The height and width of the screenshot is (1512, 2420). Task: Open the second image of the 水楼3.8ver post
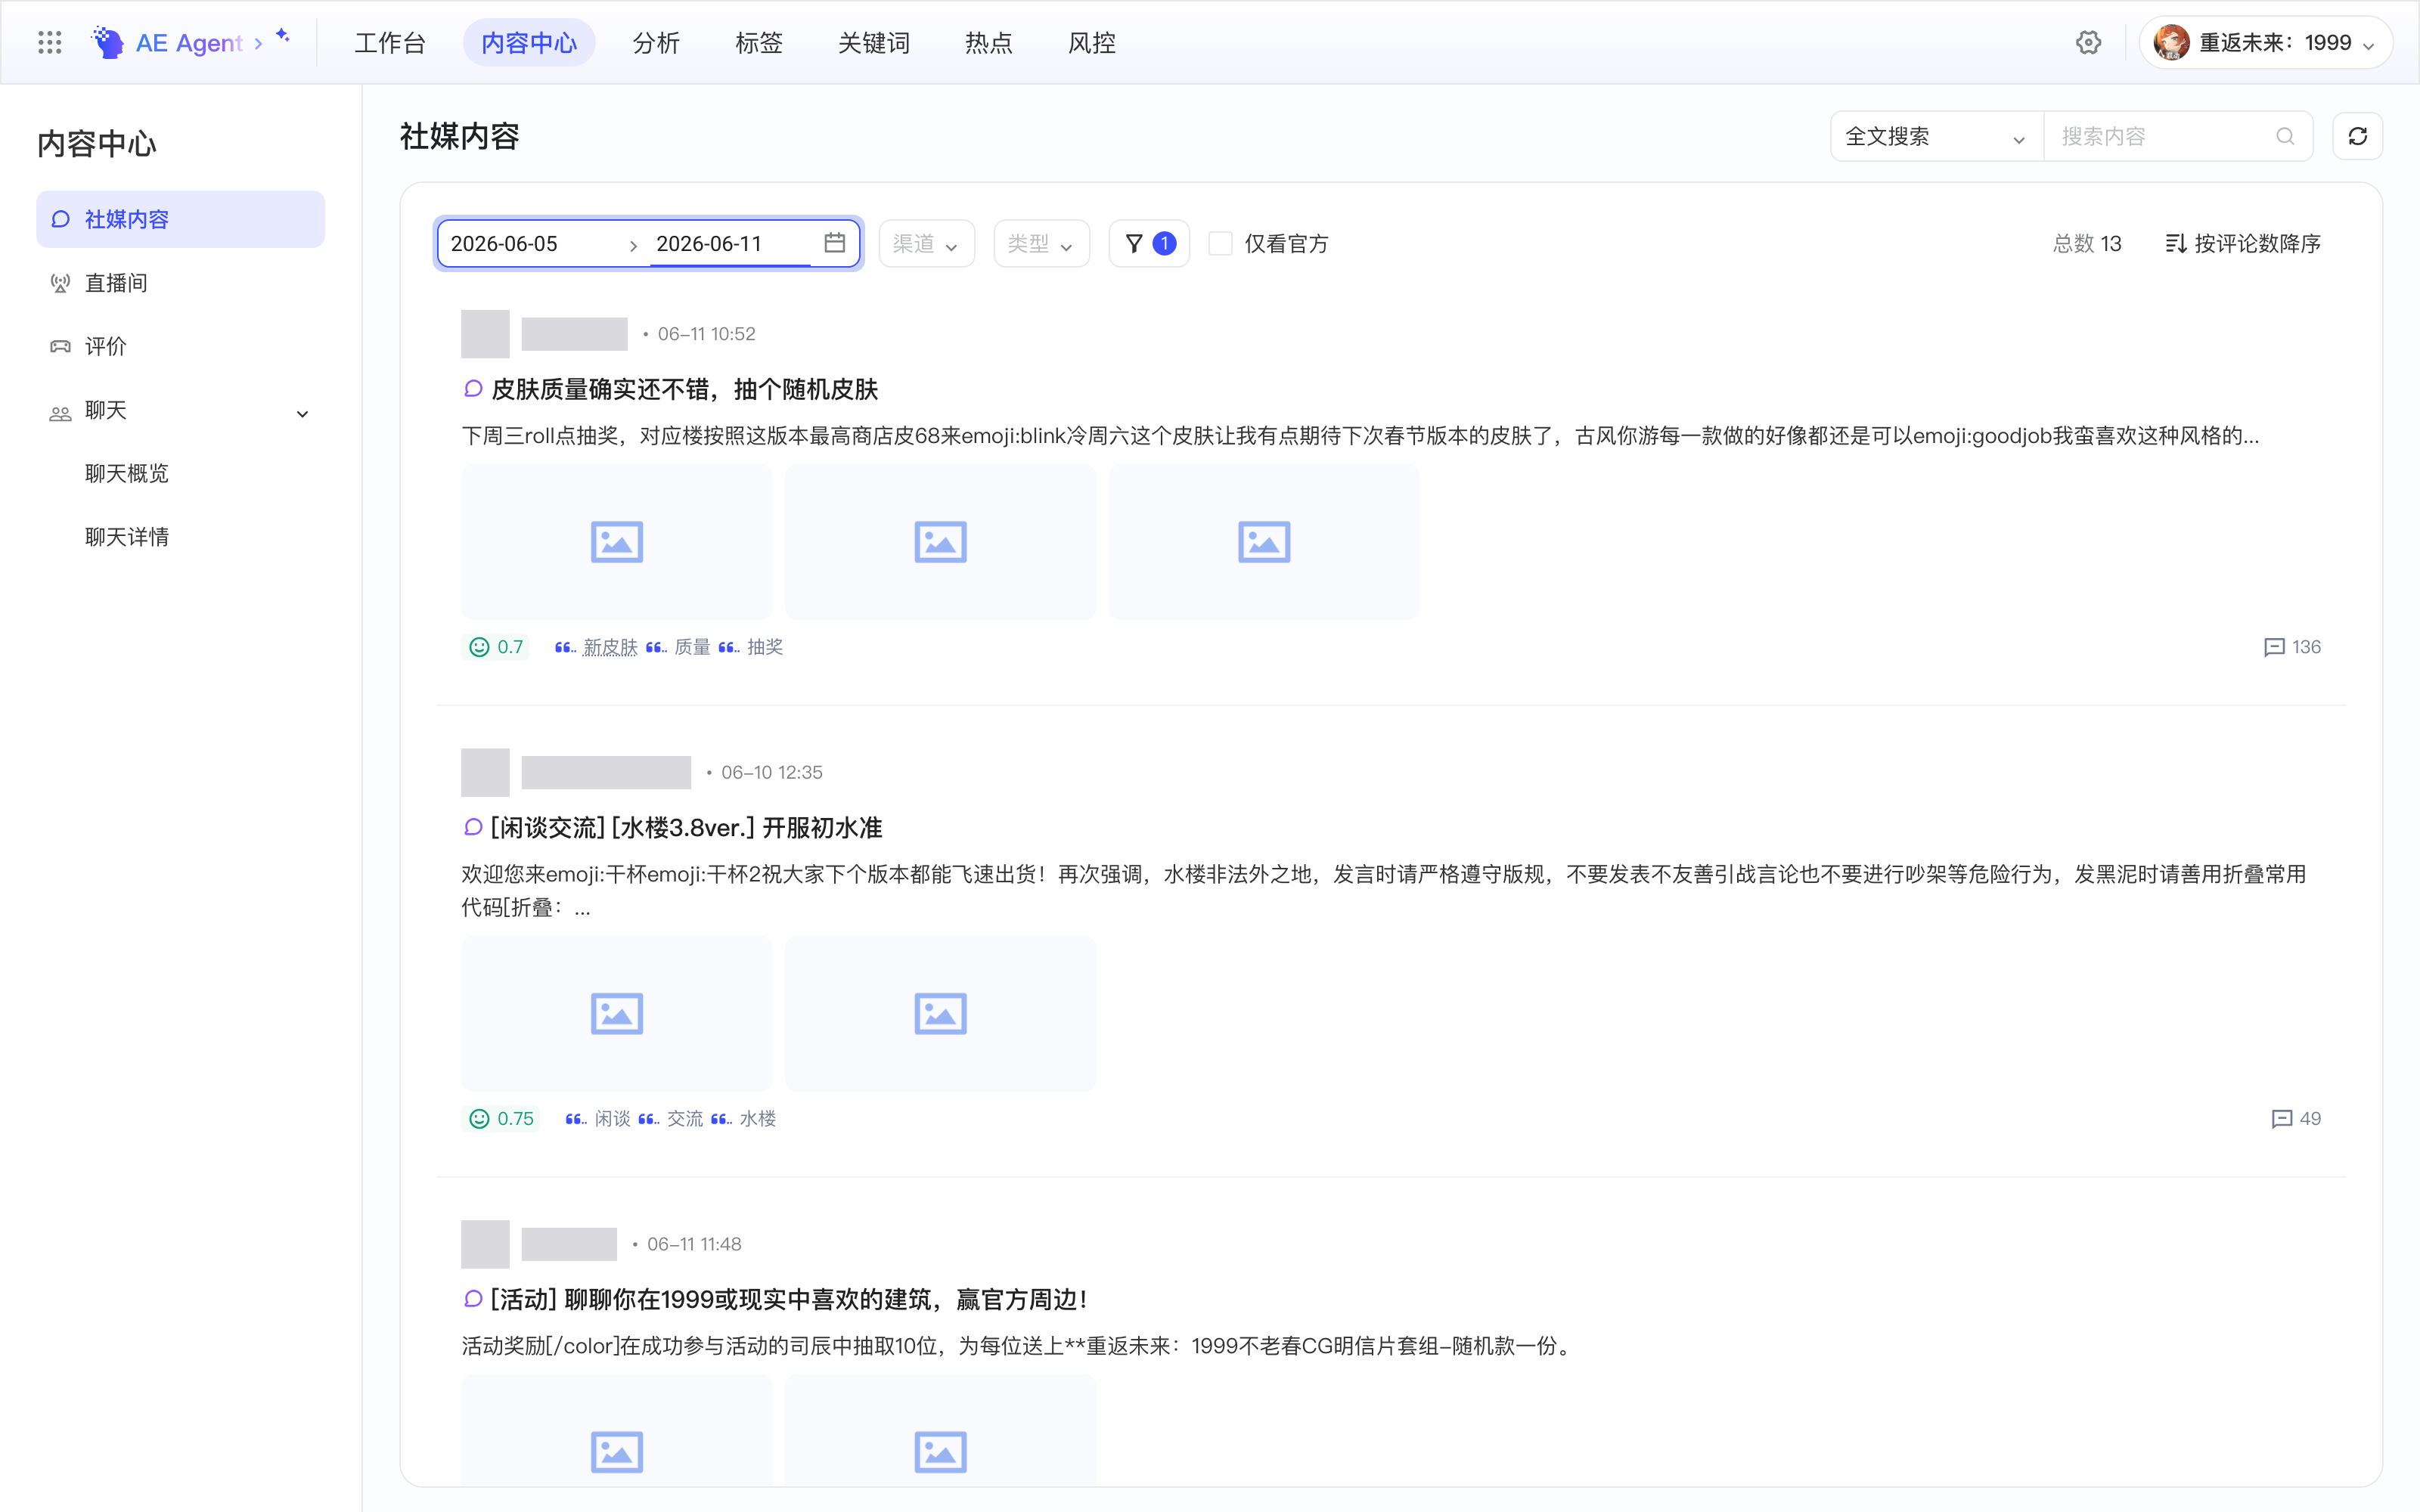(x=940, y=1014)
